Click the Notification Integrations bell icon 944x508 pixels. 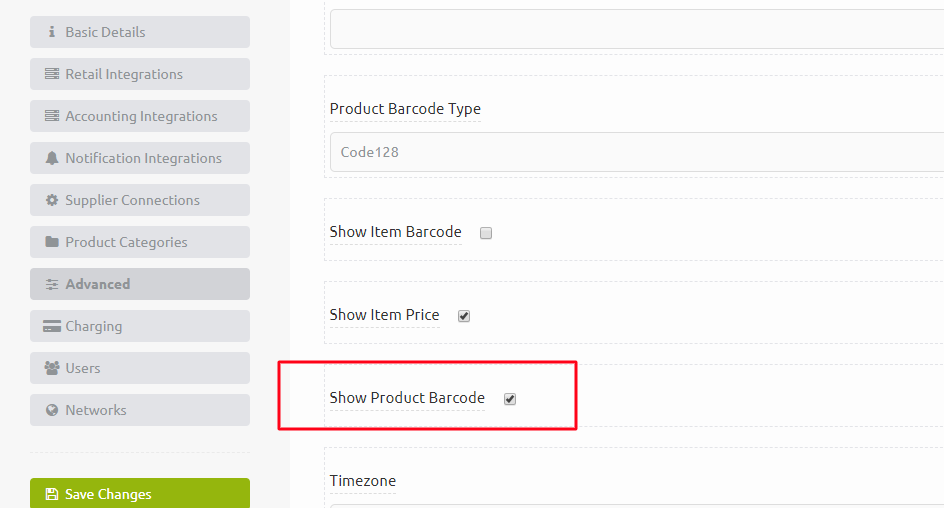(x=52, y=158)
